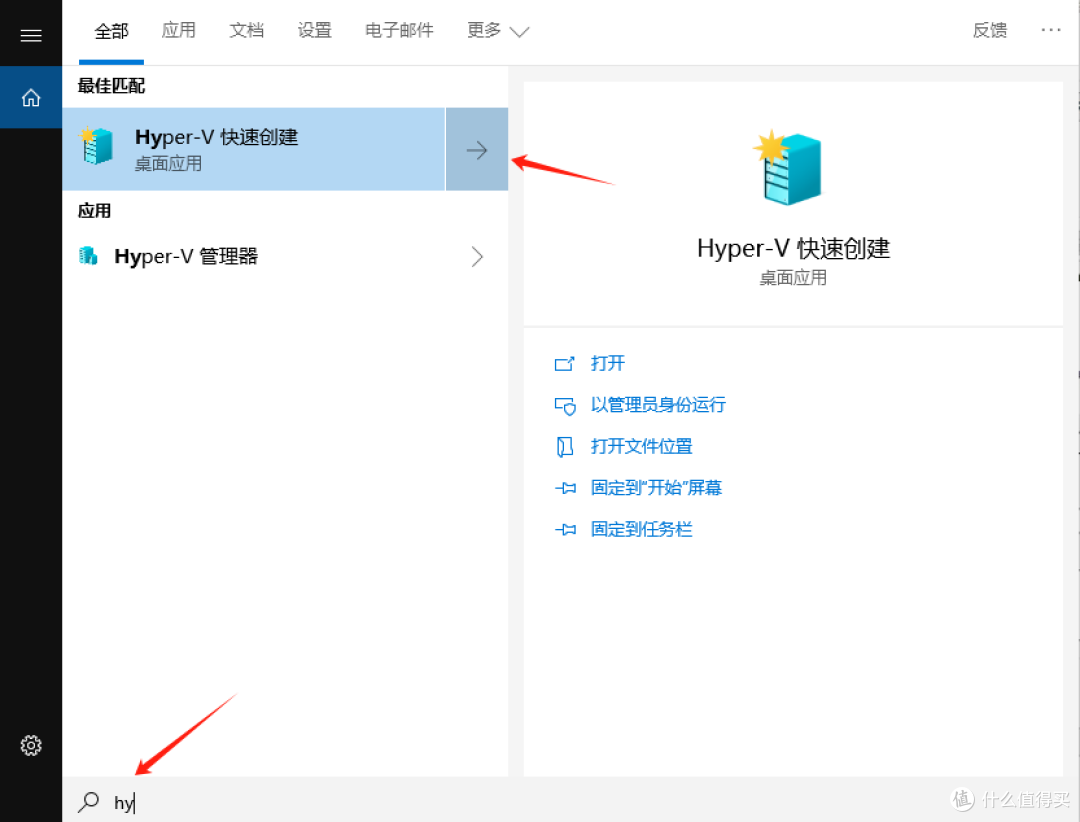Viewport: 1080px width, 822px height.
Task: Click 打开文件位置 link
Action: point(641,446)
